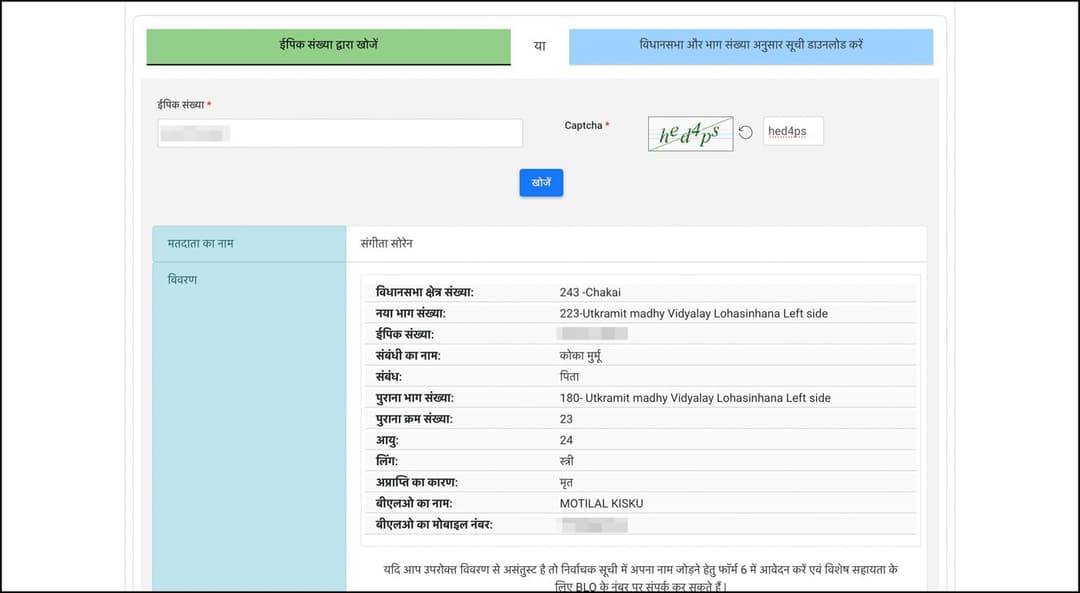The height and width of the screenshot is (593, 1080).
Task: Click the age value '24'
Action: pyautogui.click(x=566, y=440)
